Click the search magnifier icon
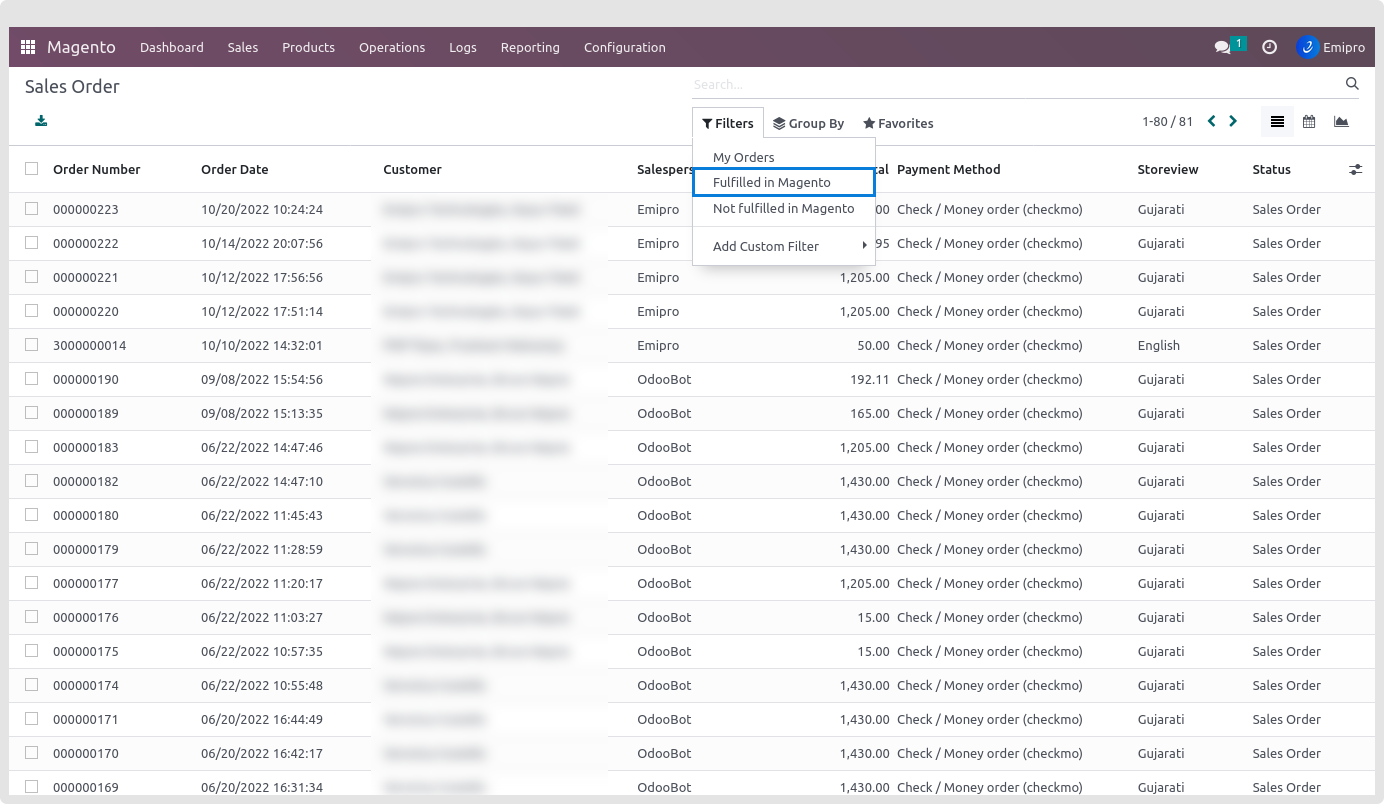The height and width of the screenshot is (804, 1384). point(1352,84)
